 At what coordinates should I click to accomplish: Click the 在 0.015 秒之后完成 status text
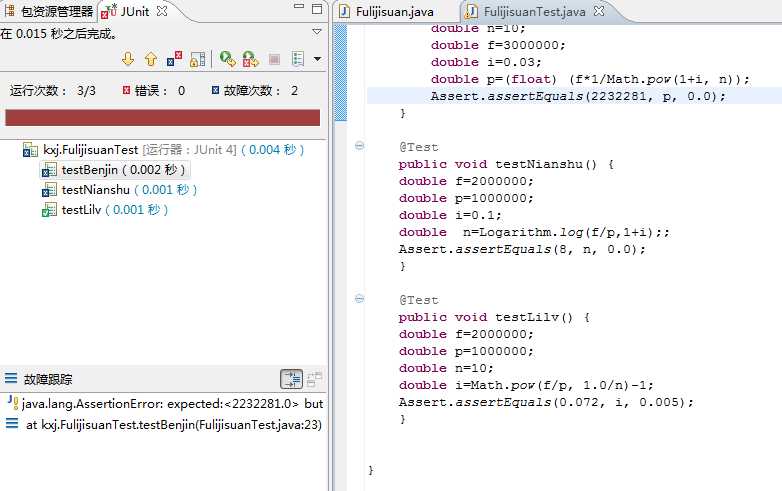(59, 33)
